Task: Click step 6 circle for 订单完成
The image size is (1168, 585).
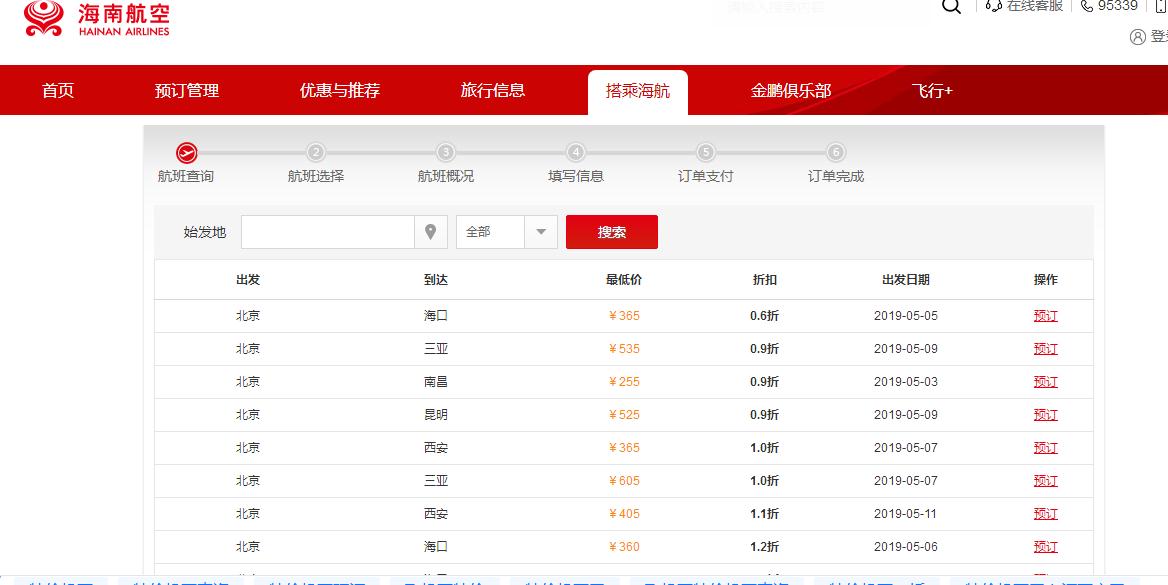Action: pos(836,153)
